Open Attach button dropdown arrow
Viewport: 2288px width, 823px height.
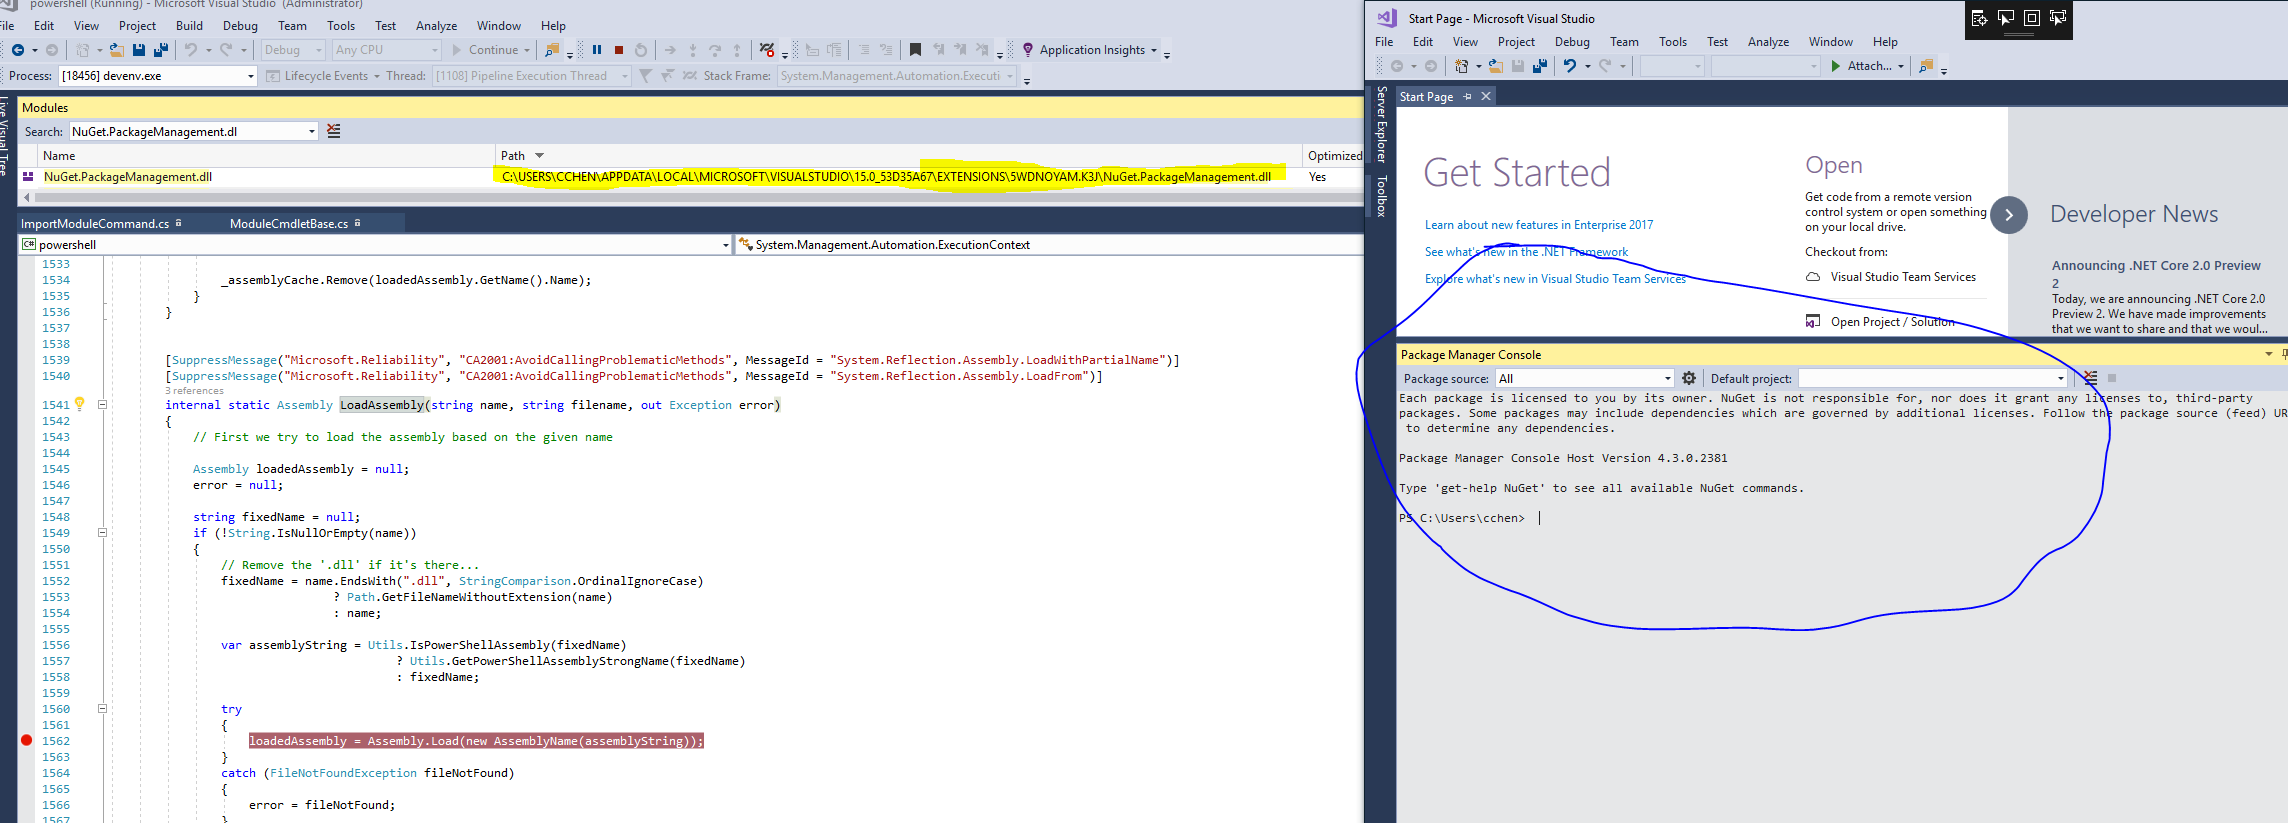1900,66
